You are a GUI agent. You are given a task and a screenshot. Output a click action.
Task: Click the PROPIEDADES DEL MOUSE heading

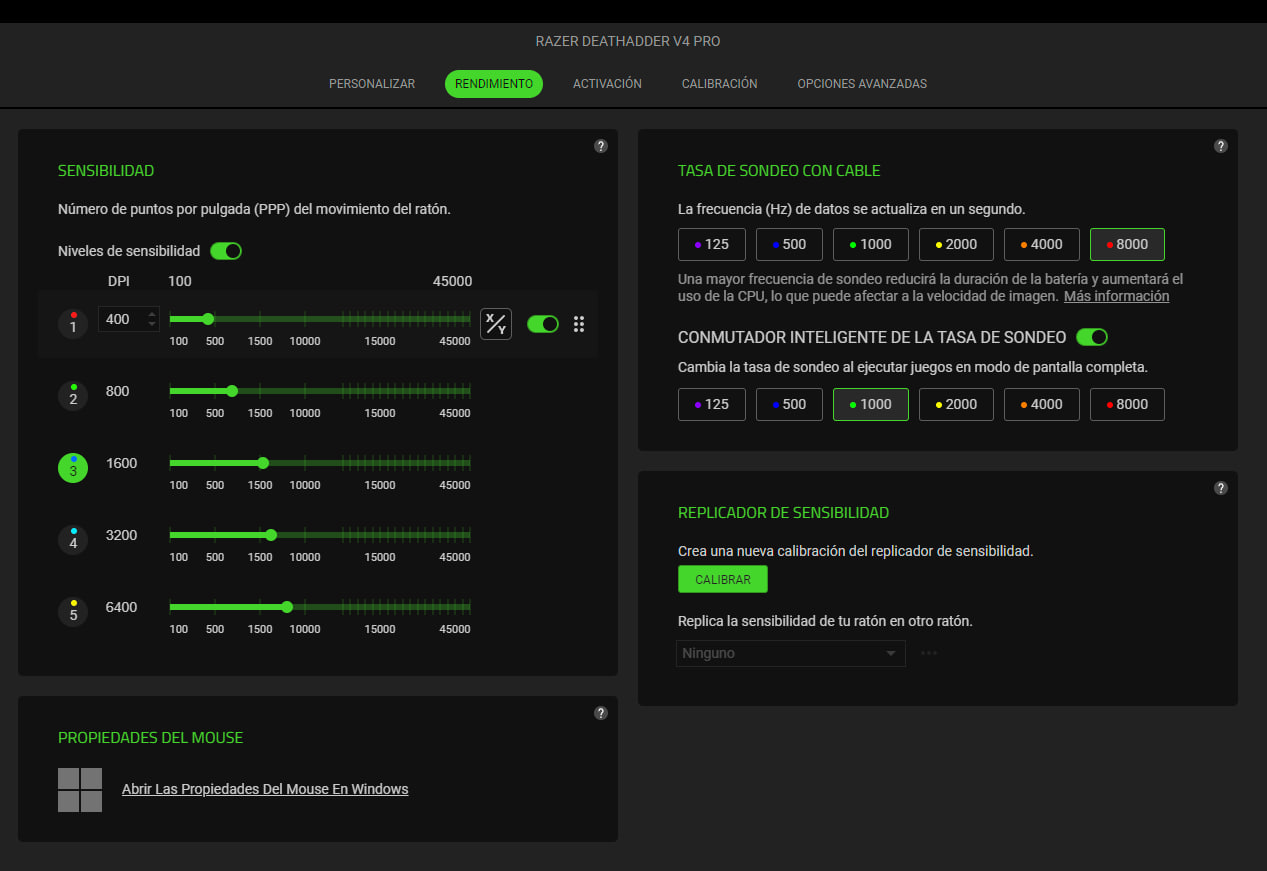tap(150, 738)
